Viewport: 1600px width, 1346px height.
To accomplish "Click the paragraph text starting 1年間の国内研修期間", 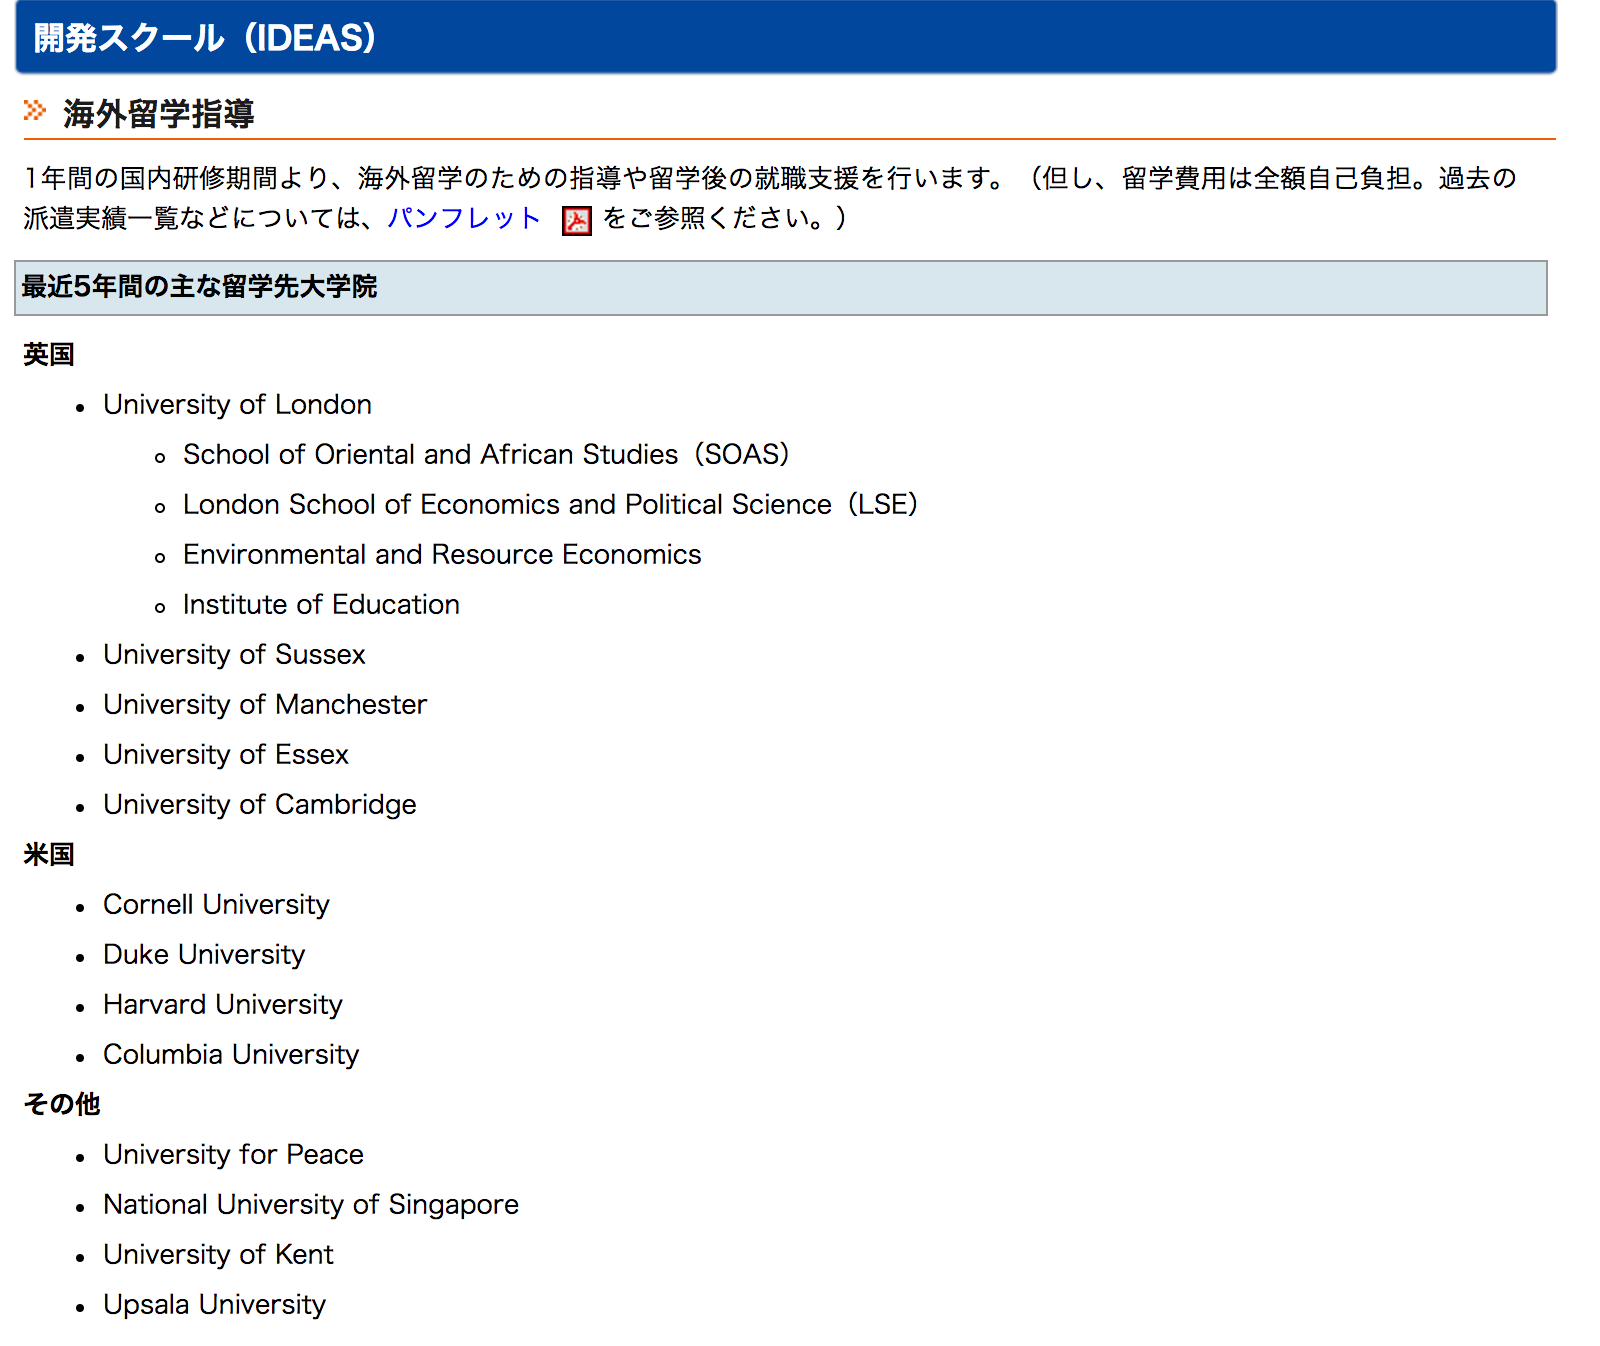I will [x=770, y=198].
